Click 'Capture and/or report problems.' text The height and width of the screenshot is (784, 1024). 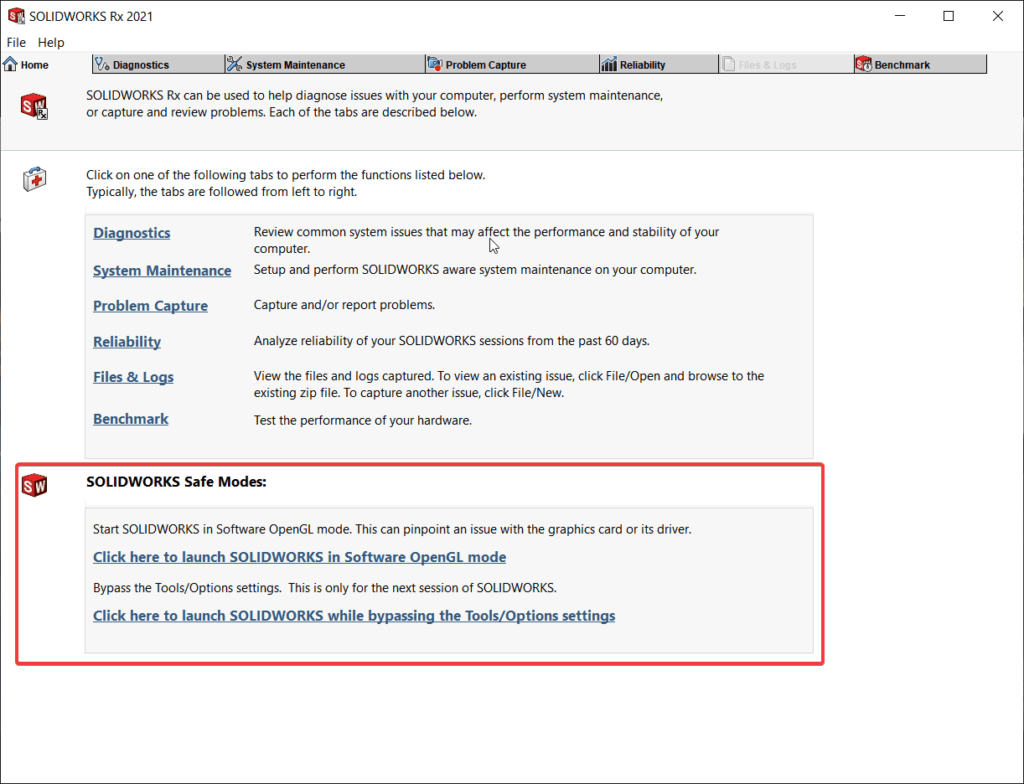pyautogui.click(x=344, y=305)
